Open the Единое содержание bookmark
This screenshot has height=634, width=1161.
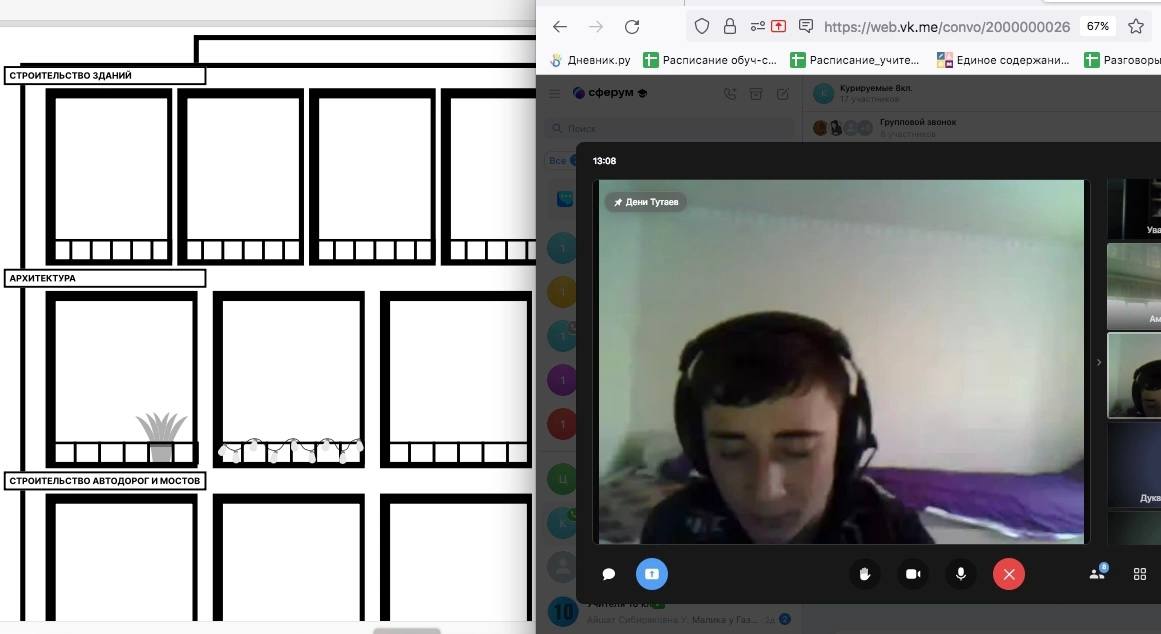tap(1003, 60)
